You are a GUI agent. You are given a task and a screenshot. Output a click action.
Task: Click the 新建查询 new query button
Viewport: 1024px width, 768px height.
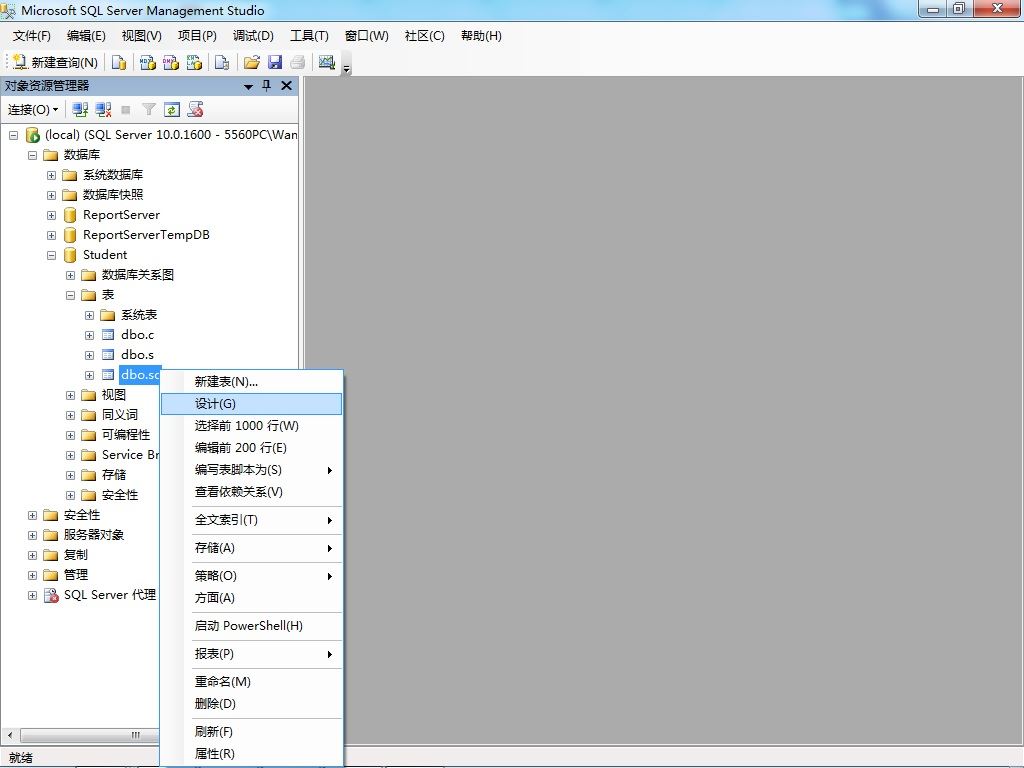55,62
